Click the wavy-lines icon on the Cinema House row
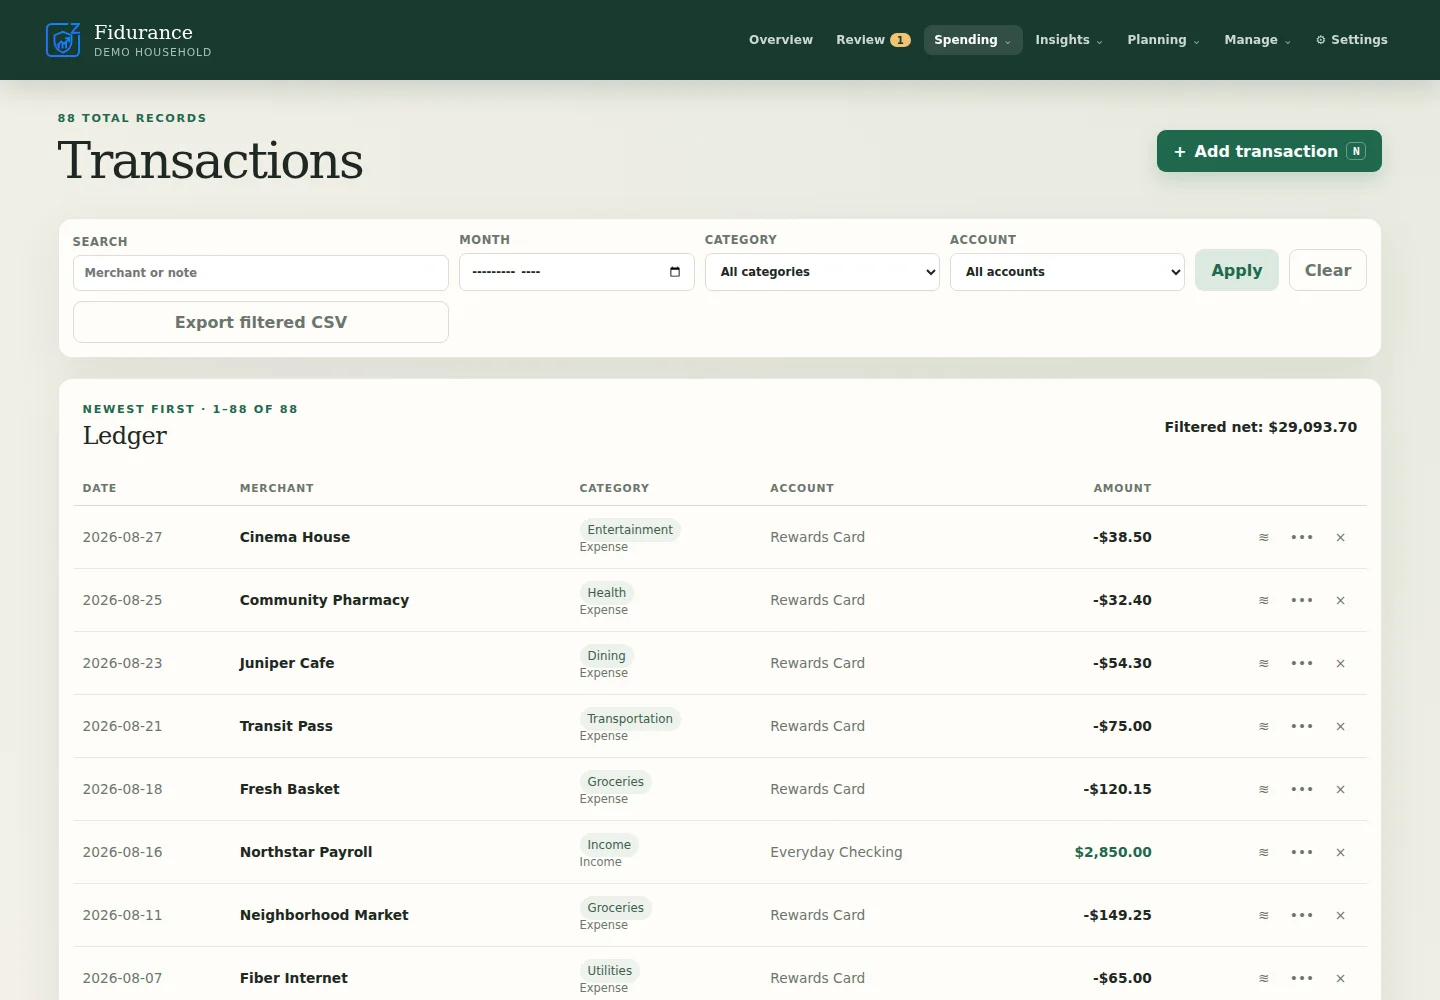Viewport: 1440px width, 1000px height. [x=1264, y=537]
